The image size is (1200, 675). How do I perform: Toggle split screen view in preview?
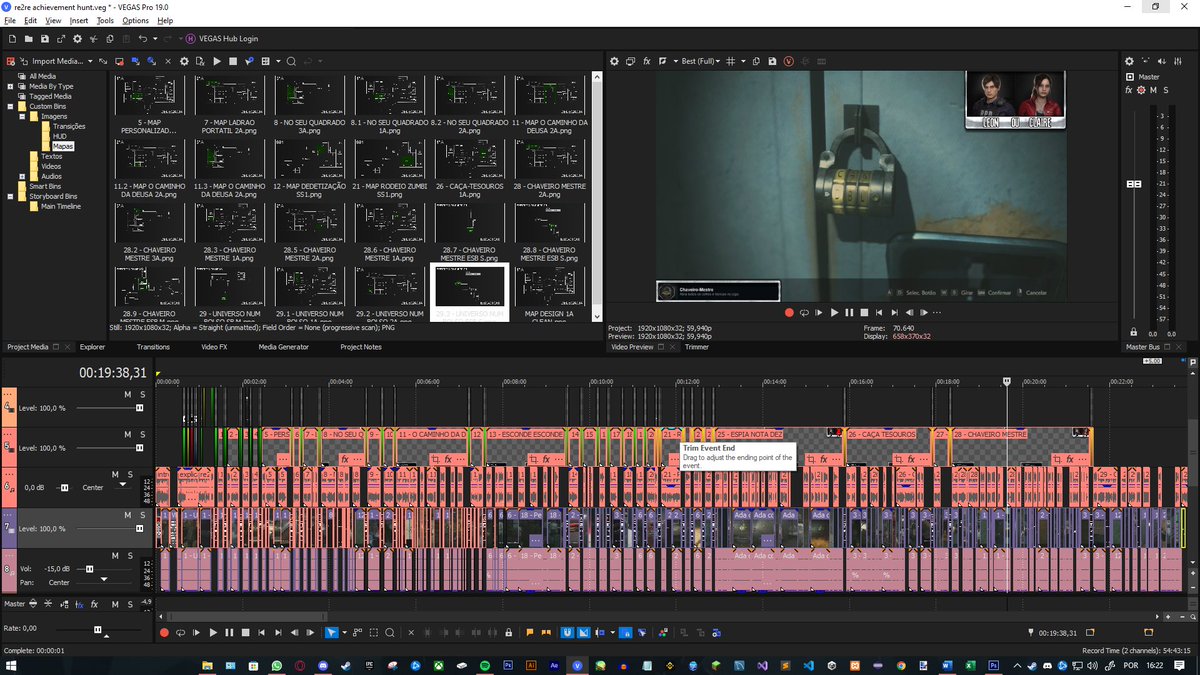click(664, 61)
